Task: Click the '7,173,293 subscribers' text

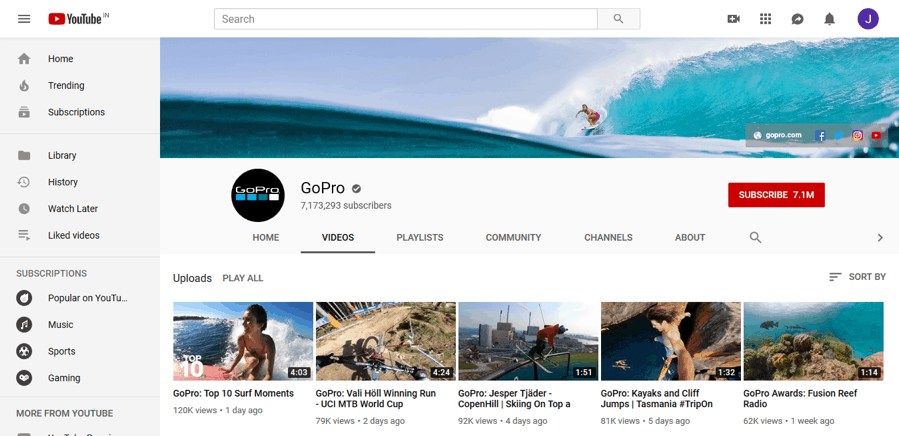Action: pos(346,205)
